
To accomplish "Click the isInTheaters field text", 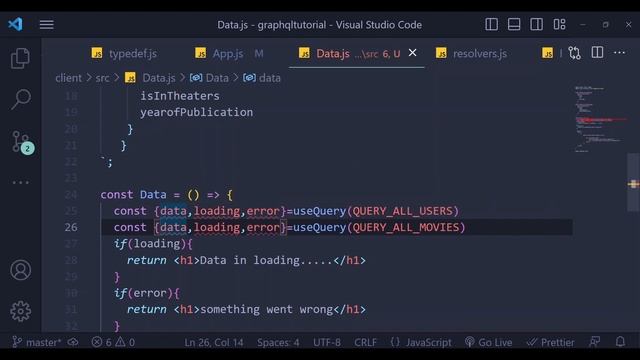I will (180, 96).
